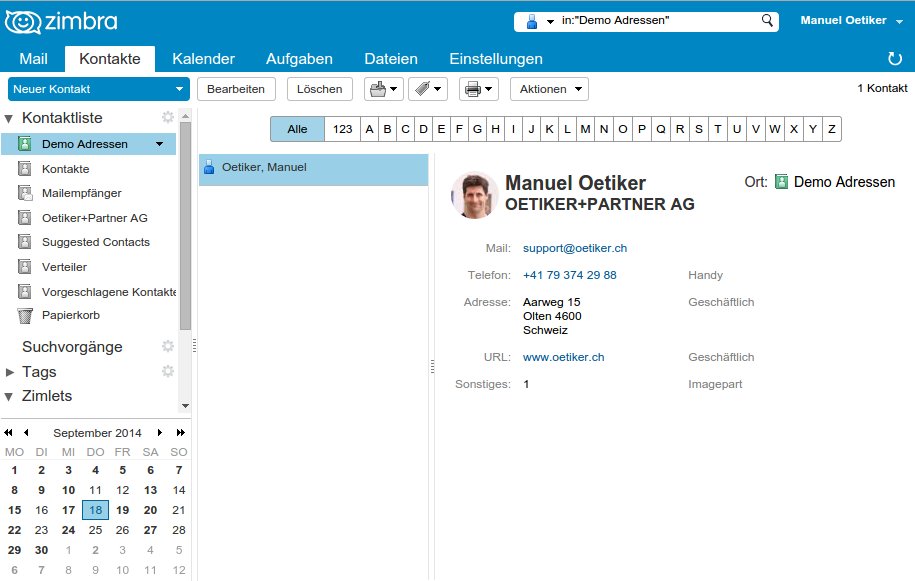Open Suchvorgänge gear options
915x581 pixels.
click(168, 346)
